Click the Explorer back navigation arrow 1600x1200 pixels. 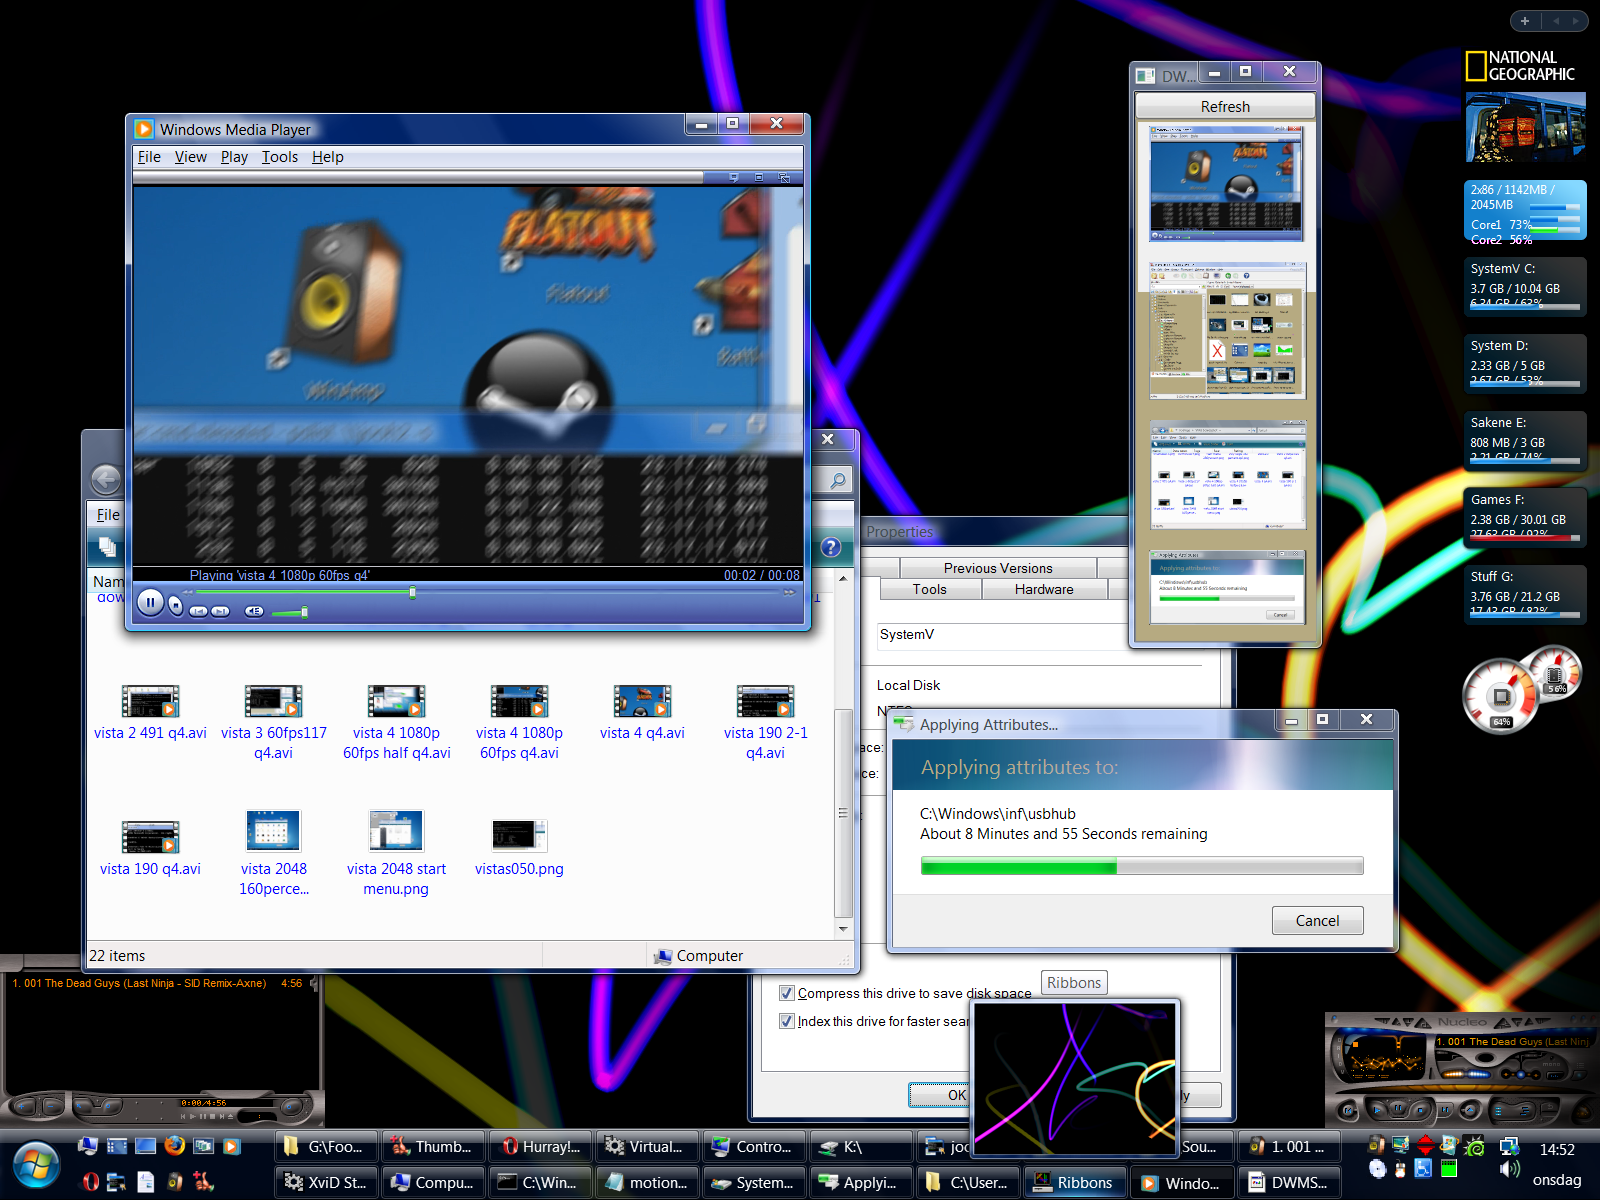click(106, 480)
